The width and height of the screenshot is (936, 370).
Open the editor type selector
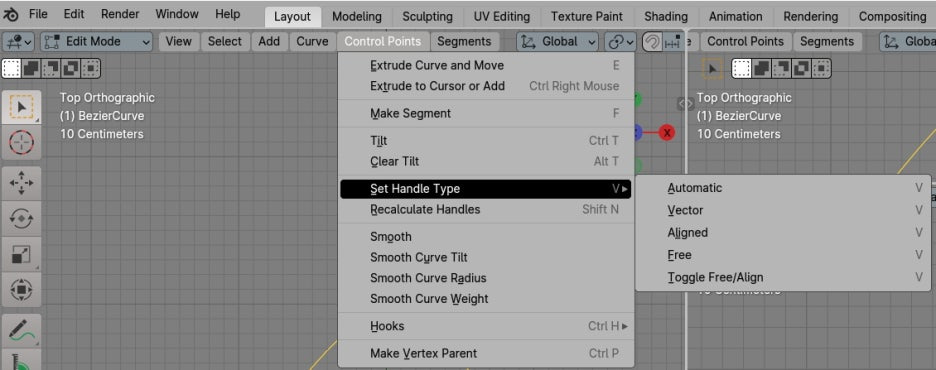[20, 42]
